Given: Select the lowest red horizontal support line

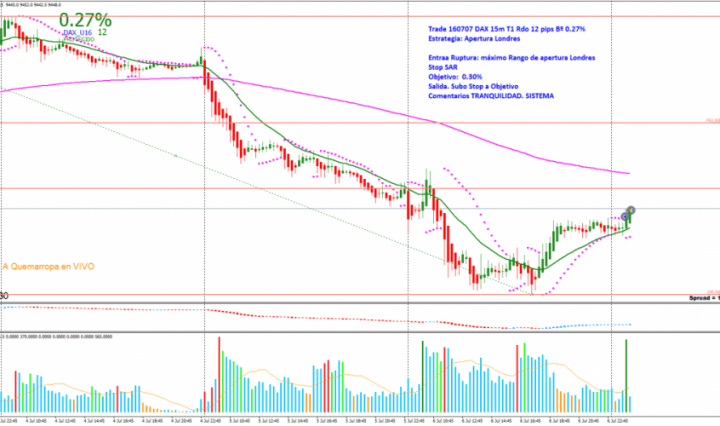Looking at the screenshot, I should pyautogui.click(x=300, y=294).
